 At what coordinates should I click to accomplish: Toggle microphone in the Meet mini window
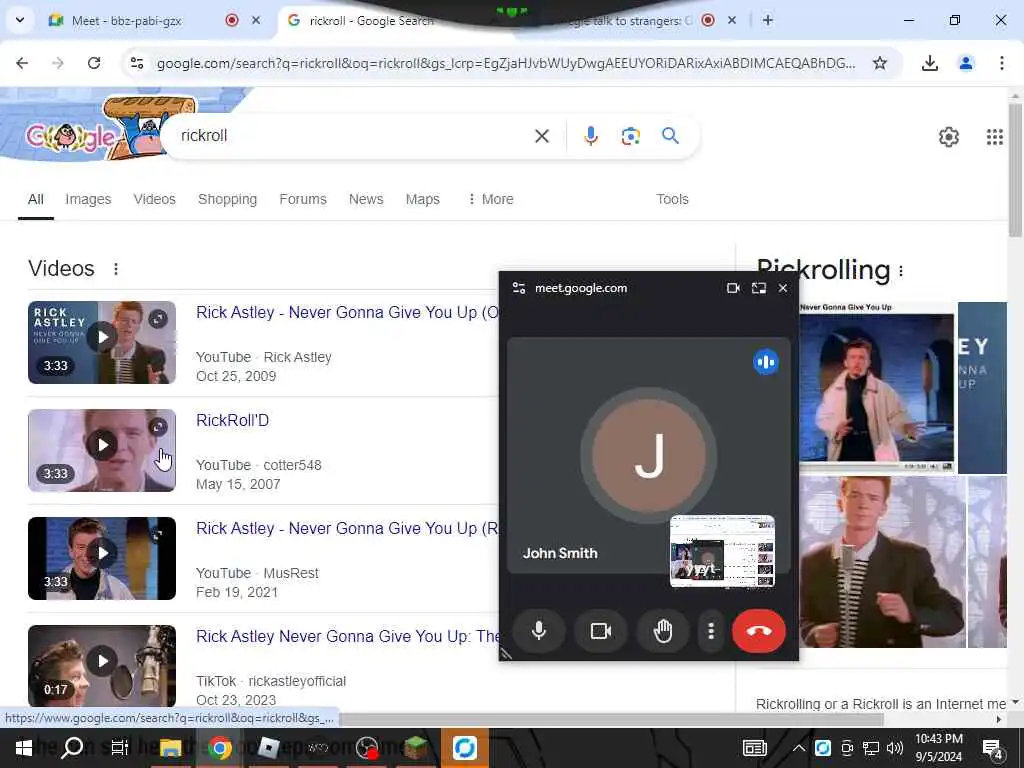[539, 631]
